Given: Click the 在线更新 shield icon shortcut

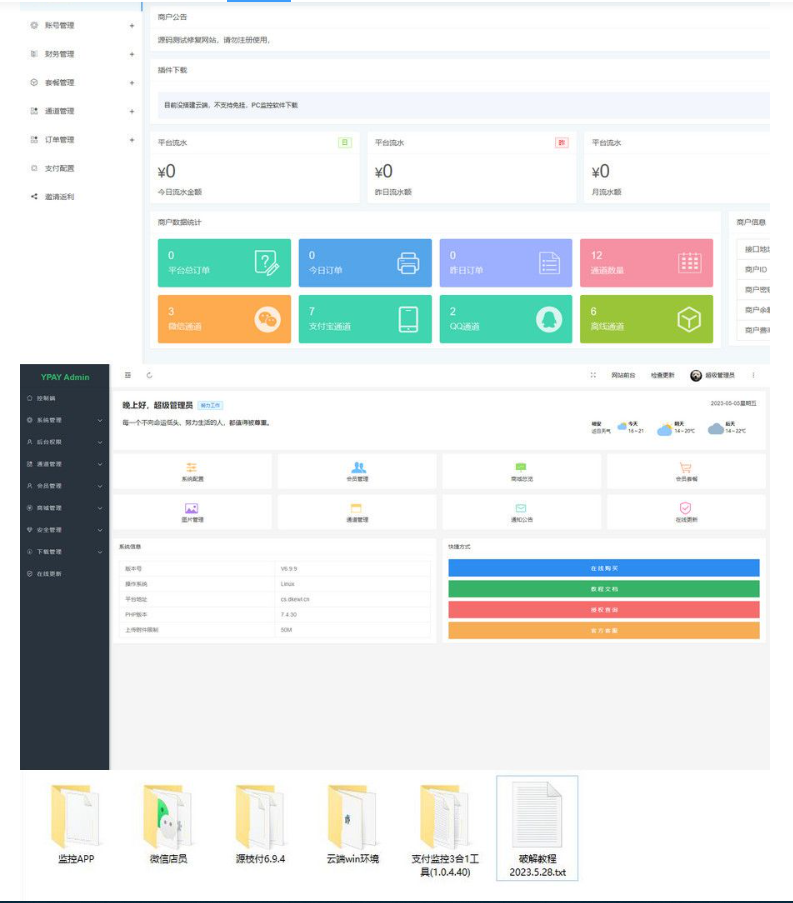Looking at the screenshot, I should pyautogui.click(x=685, y=509).
